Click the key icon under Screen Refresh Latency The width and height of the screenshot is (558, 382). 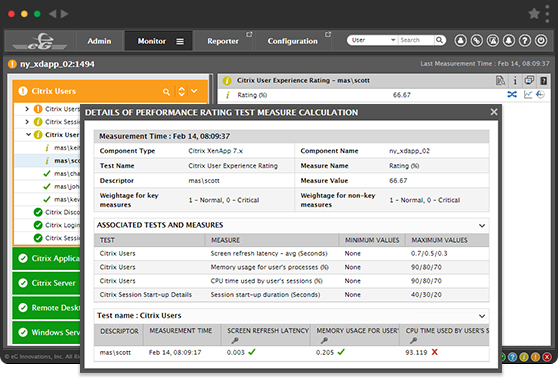pos(235,340)
